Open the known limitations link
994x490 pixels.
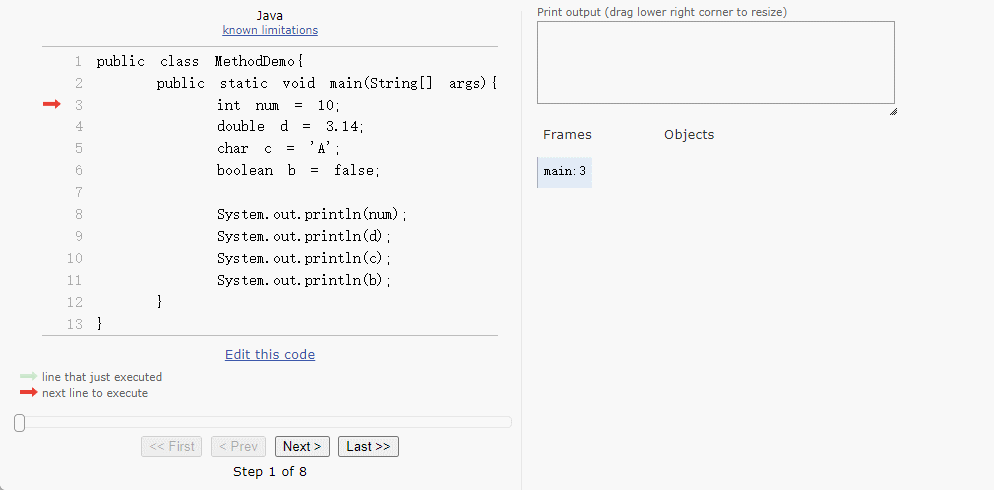point(270,30)
